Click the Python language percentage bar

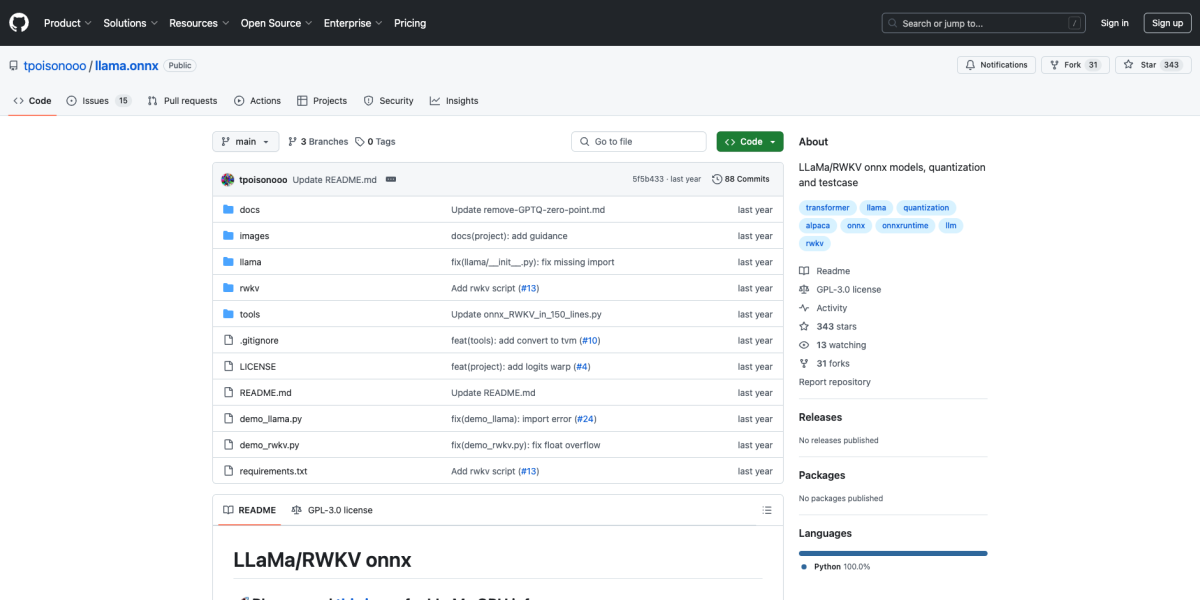click(x=892, y=551)
